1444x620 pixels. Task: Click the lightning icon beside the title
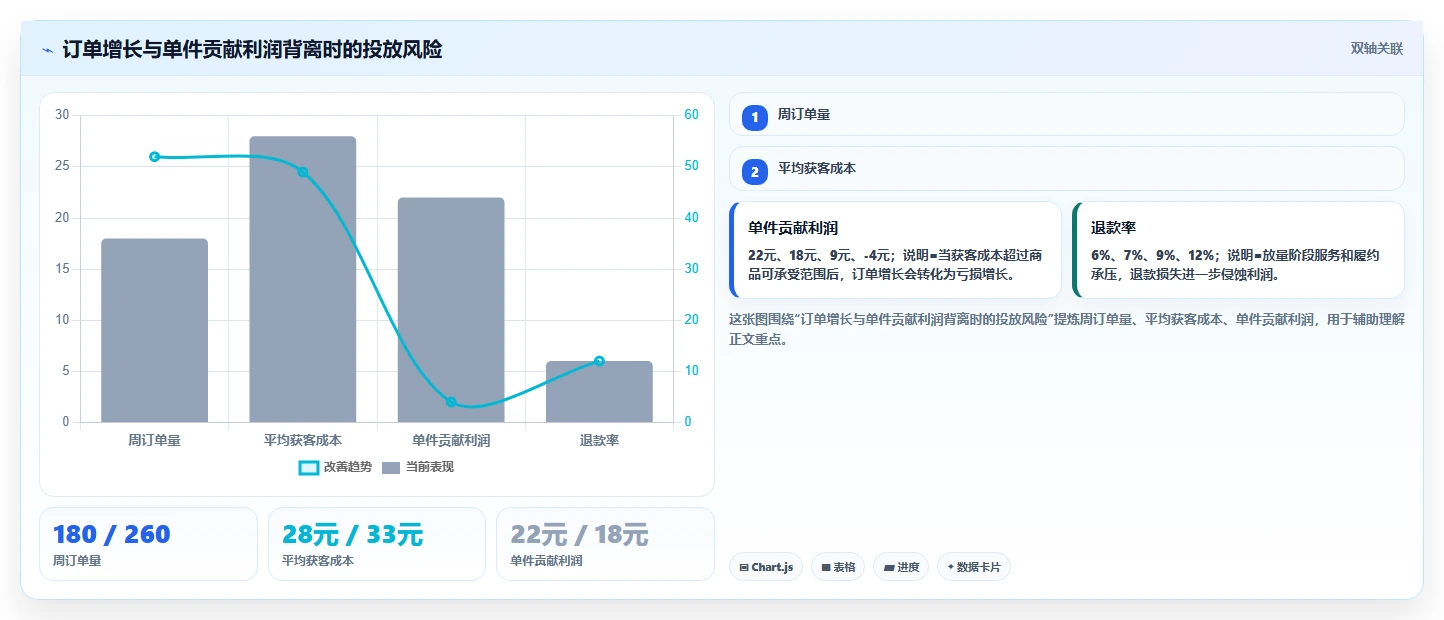[47, 49]
